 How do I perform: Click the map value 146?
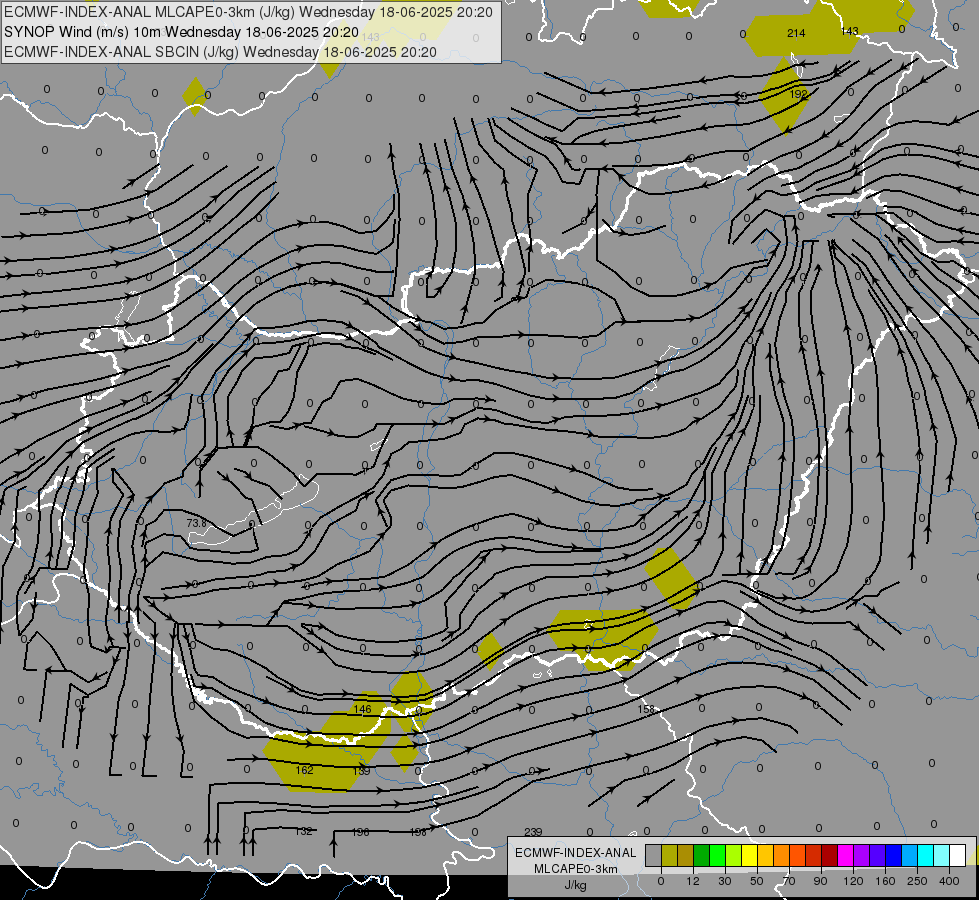point(362,709)
